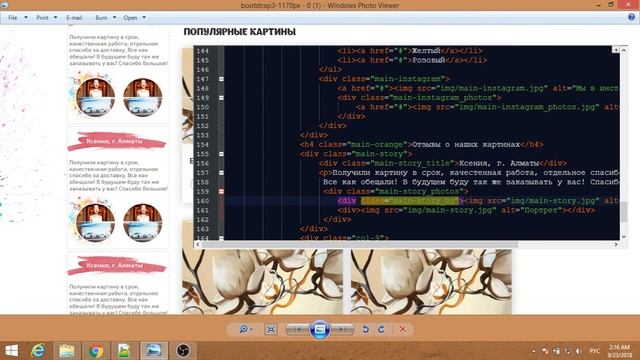Click the bottom Ксения, г. Алматы banner
The width and height of the screenshot is (640, 360).
pyautogui.click(x=117, y=265)
